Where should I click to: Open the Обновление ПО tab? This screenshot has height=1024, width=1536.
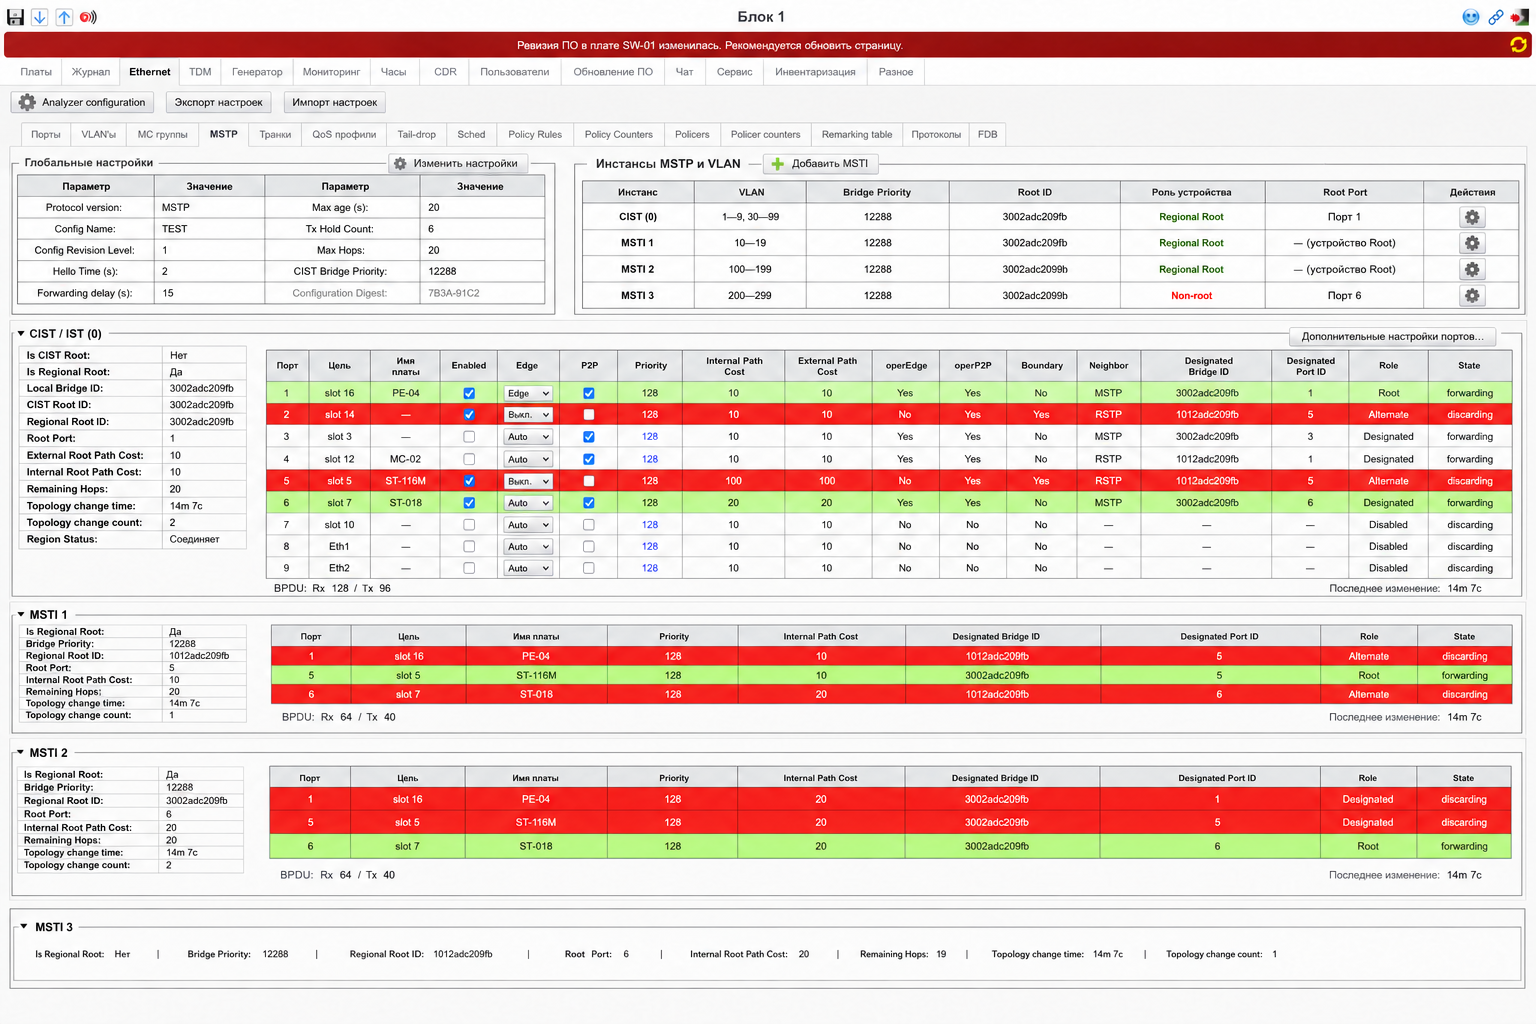click(x=613, y=72)
